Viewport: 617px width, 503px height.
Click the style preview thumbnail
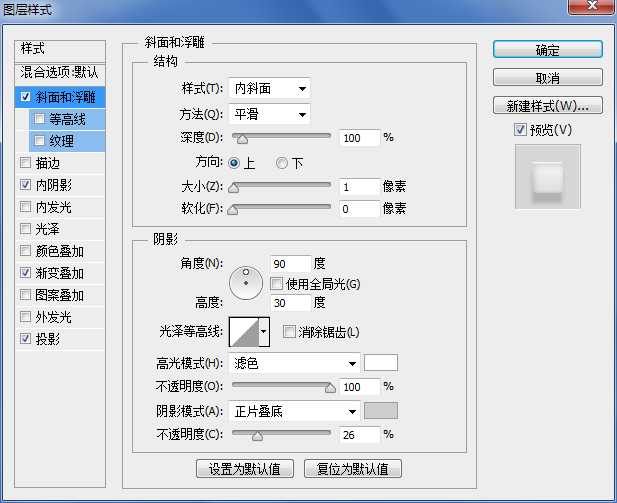(548, 176)
